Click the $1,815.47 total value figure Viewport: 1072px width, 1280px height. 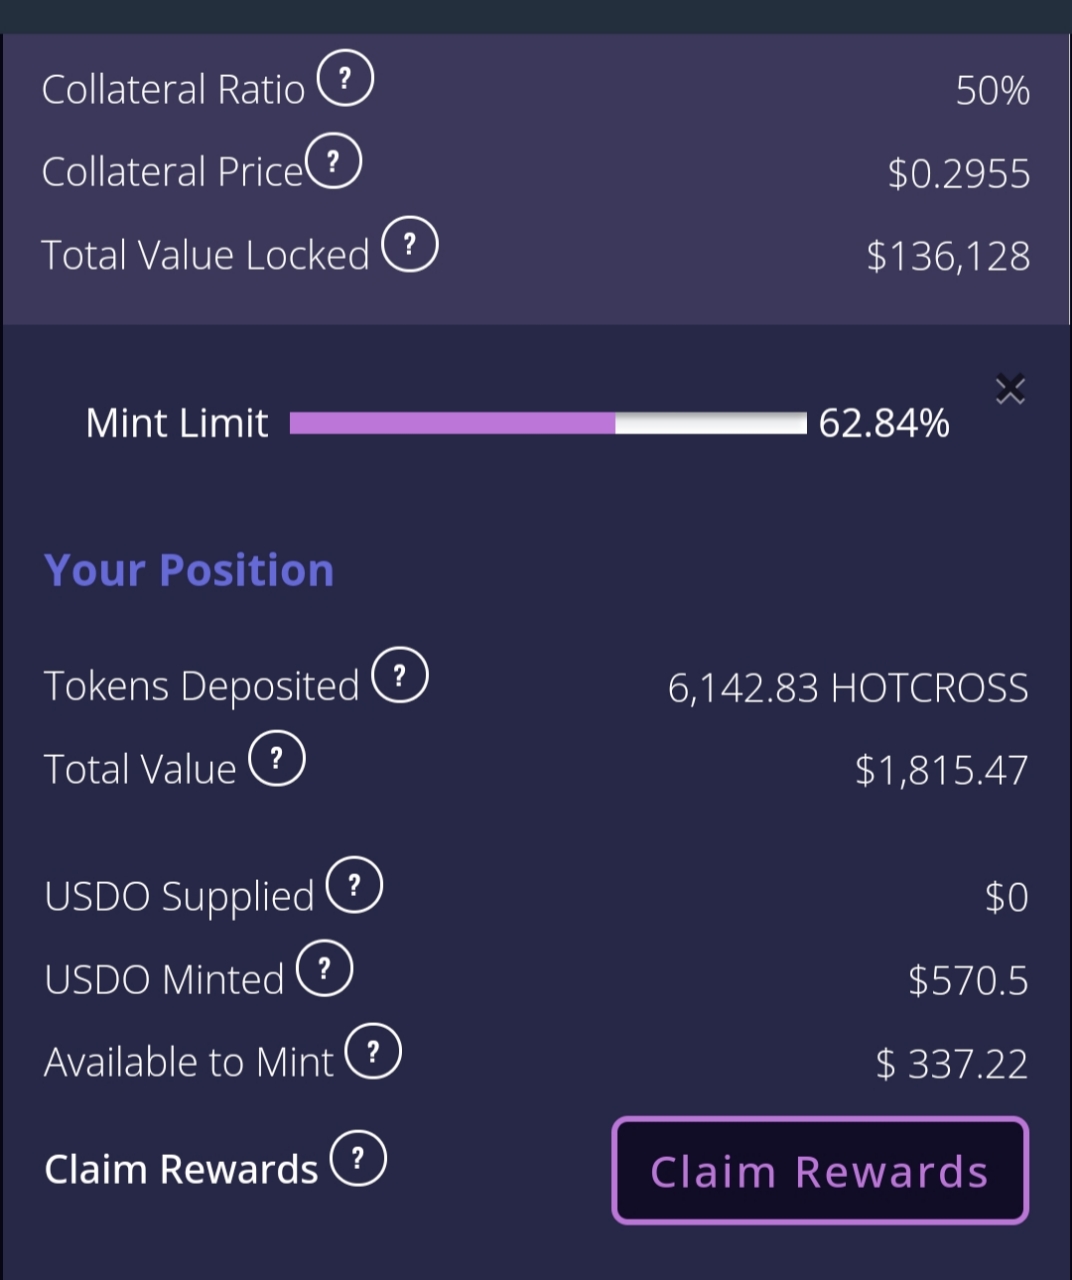[x=941, y=770]
